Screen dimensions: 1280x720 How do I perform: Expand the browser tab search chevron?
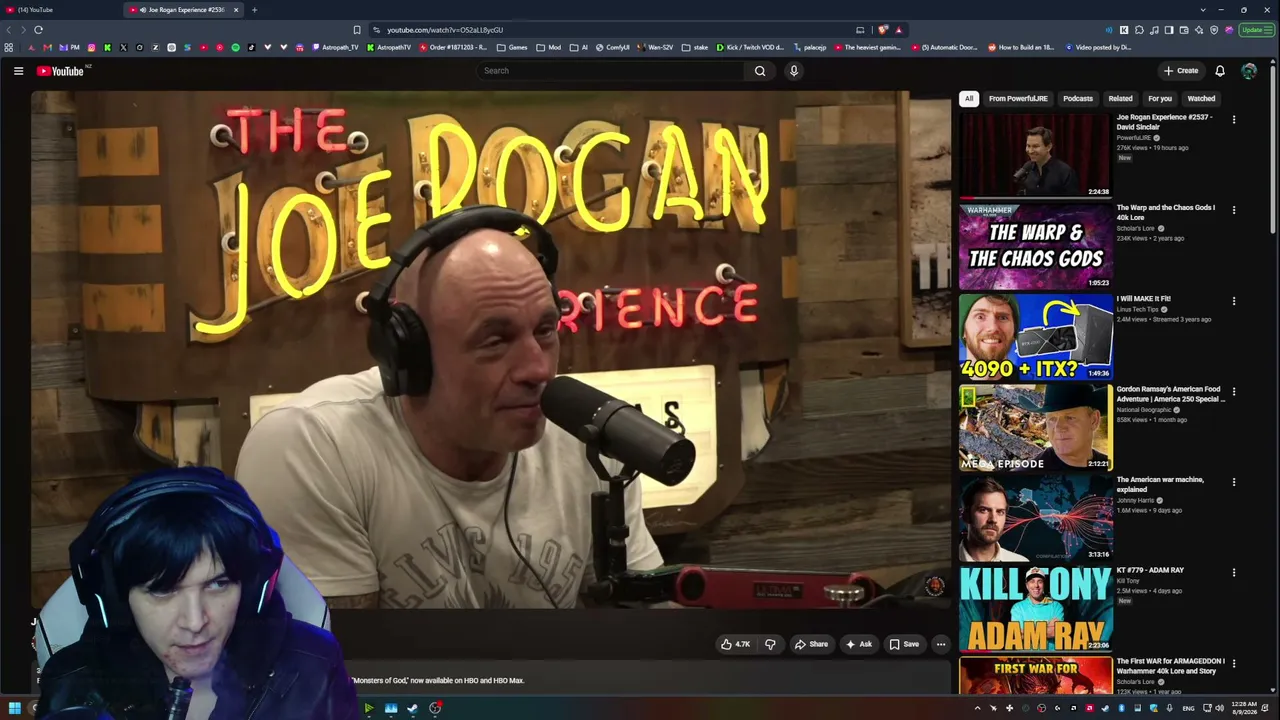point(1203,10)
